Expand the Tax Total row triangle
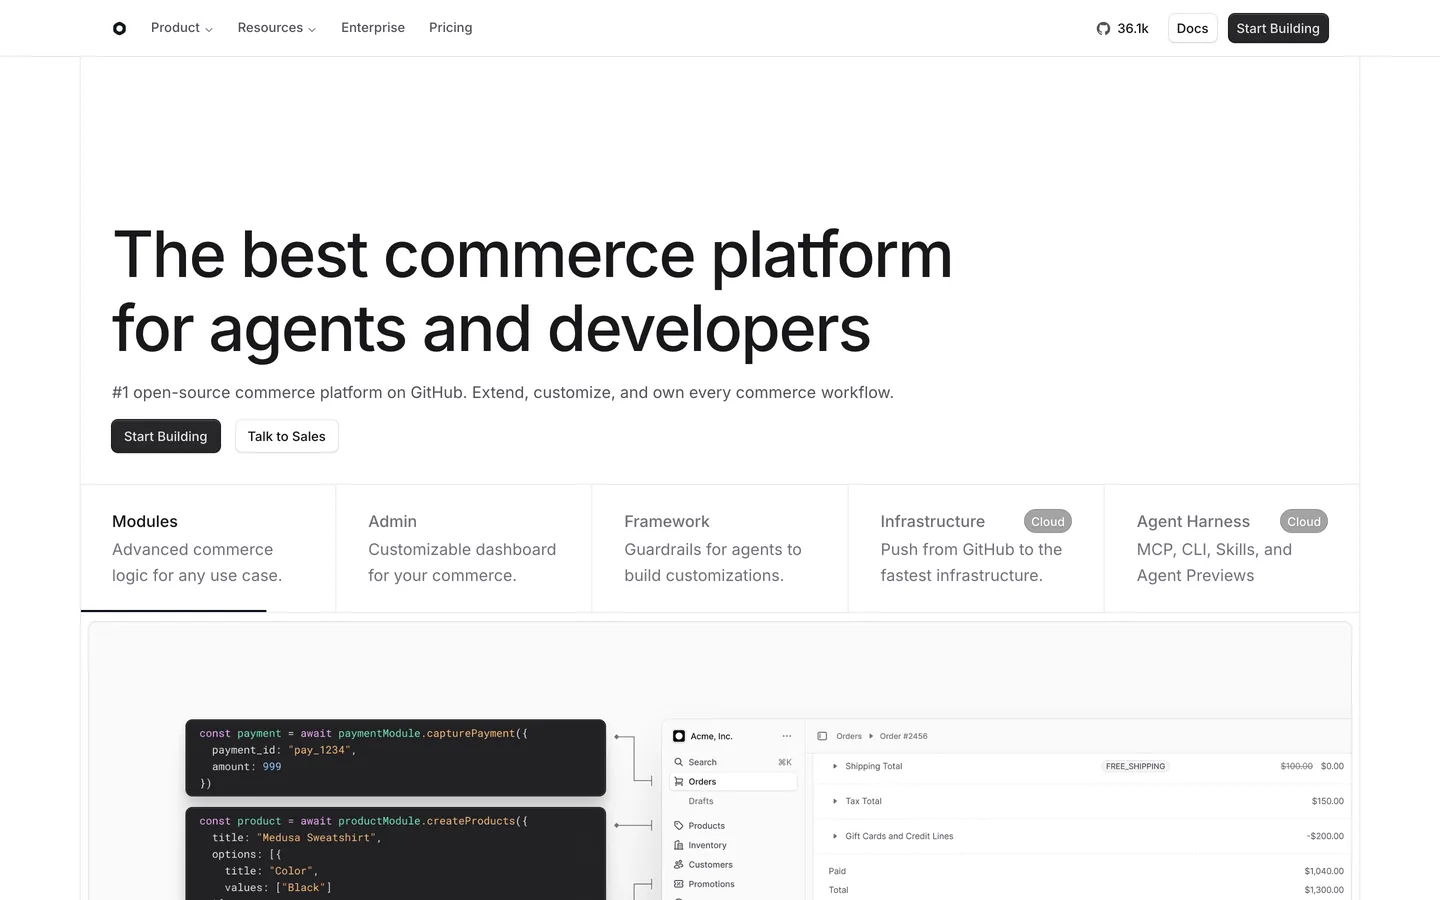This screenshot has width=1440, height=900. [x=835, y=801]
